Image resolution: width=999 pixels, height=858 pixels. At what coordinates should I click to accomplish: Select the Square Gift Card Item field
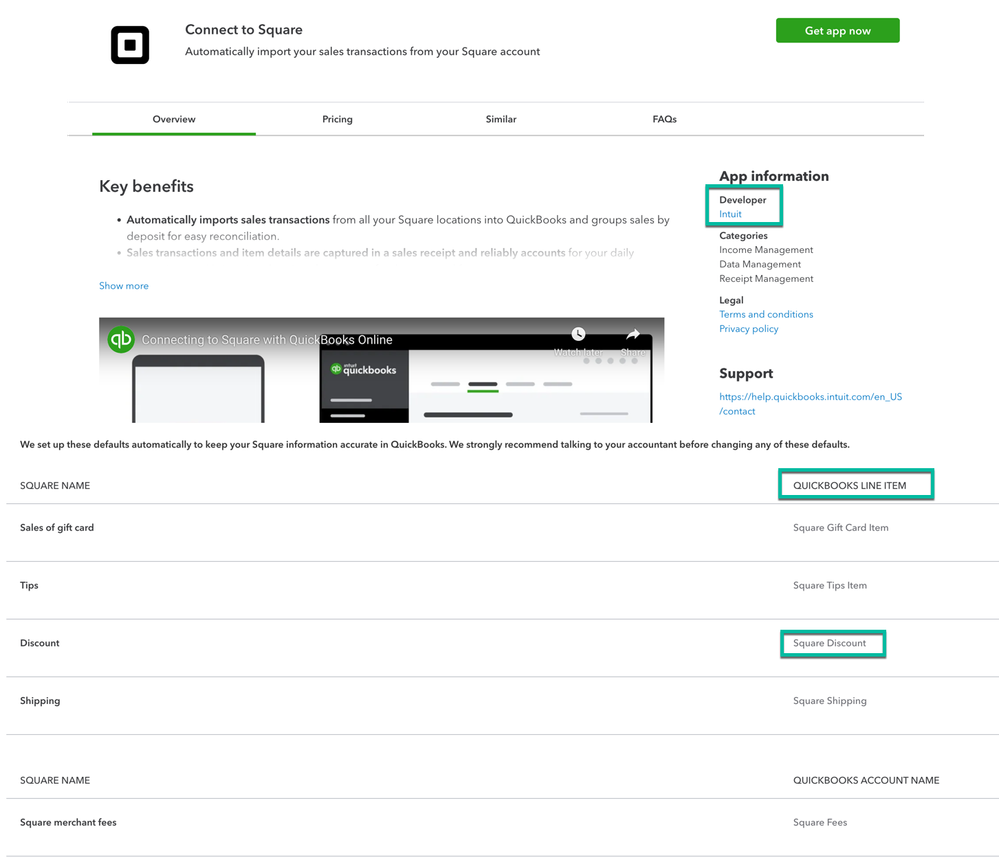coord(840,528)
